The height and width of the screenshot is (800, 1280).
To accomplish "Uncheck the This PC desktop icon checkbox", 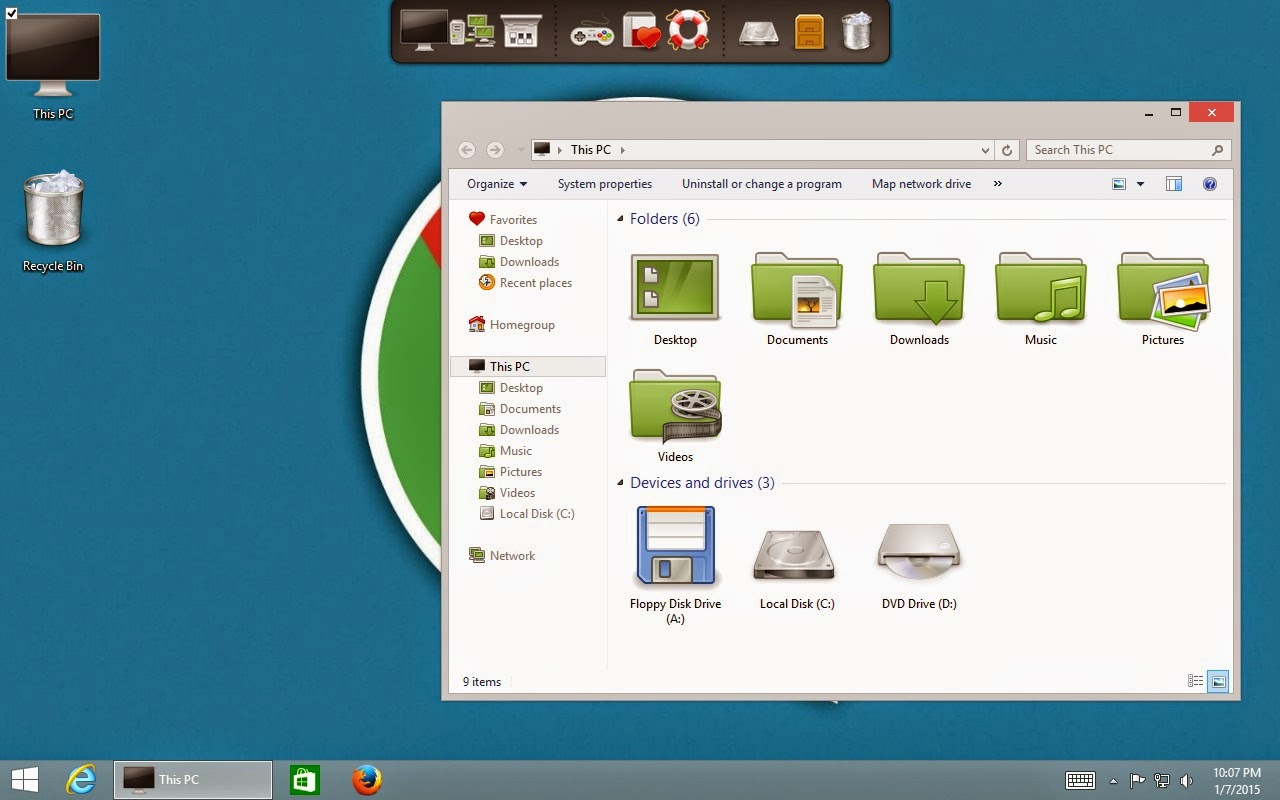I will [x=12, y=12].
